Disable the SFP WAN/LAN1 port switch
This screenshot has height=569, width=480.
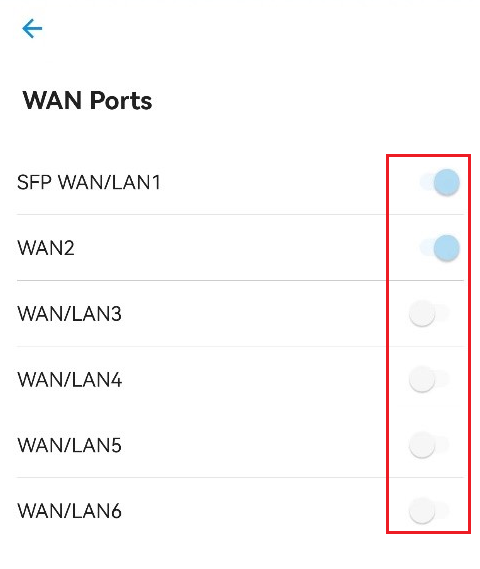(439, 182)
